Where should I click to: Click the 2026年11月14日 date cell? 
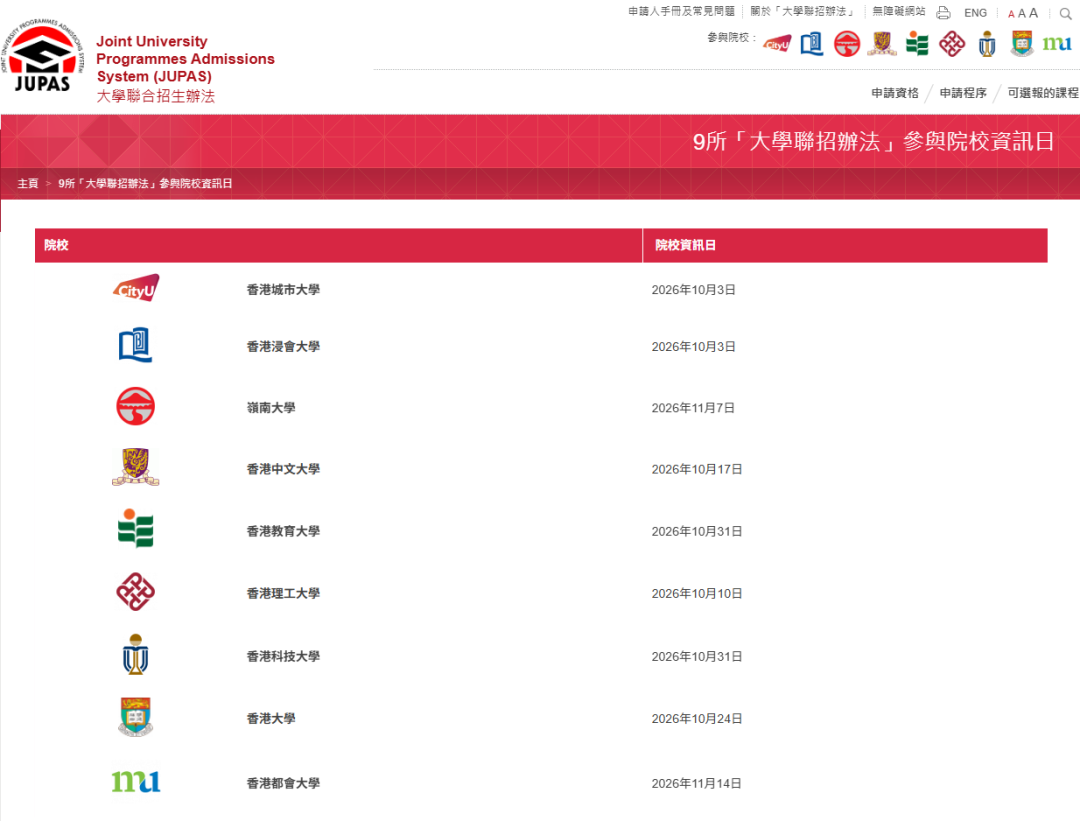(x=696, y=783)
